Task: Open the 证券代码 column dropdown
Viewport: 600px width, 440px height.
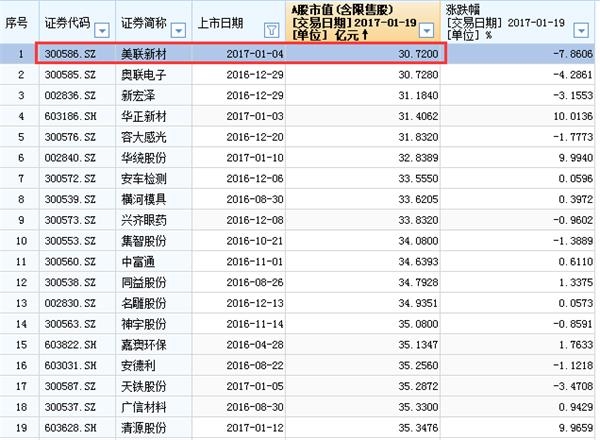Action: (x=102, y=30)
